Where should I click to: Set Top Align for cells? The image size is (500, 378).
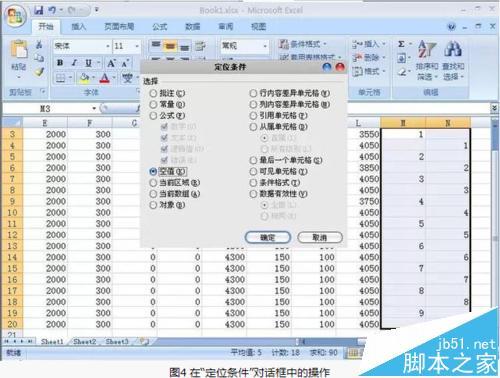(155, 46)
